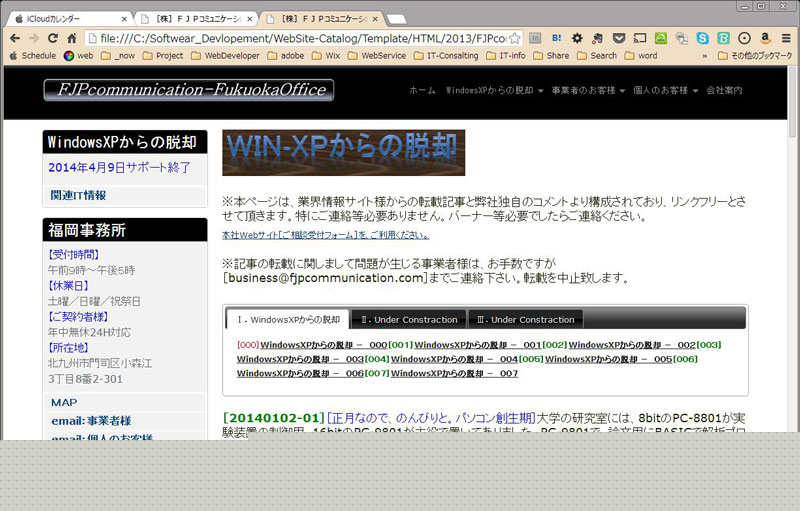Open the browser home page icon

(x=72, y=38)
